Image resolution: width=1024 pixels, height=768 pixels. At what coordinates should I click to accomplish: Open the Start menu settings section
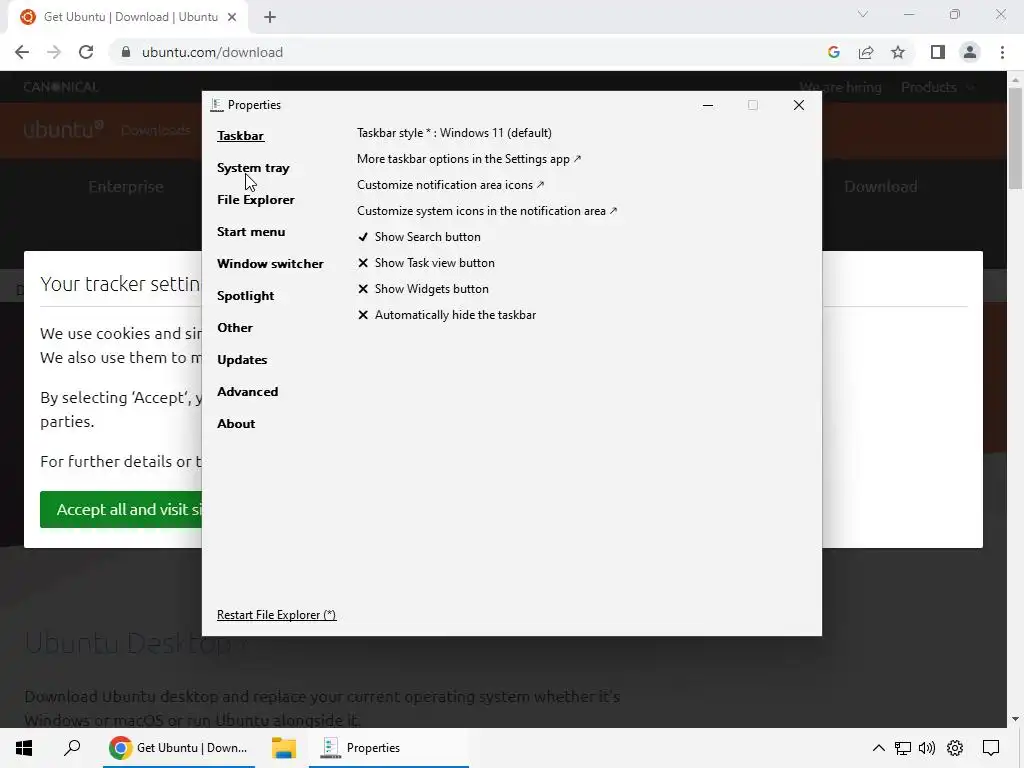[x=251, y=232]
